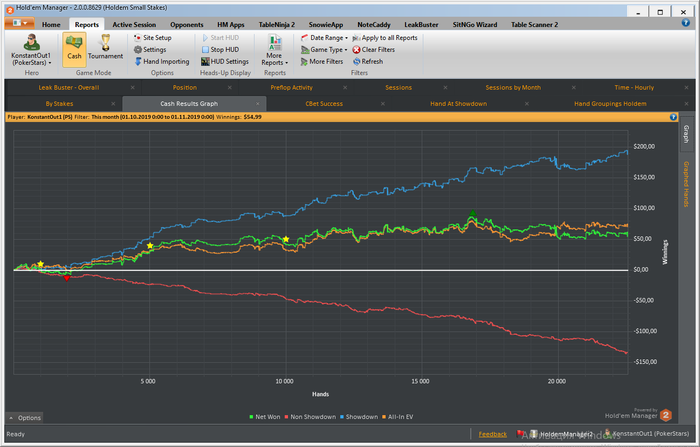The height and width of the screenshot is (447, 700).
Task: Open the CBet Success report tab
Action: [324, 104]
